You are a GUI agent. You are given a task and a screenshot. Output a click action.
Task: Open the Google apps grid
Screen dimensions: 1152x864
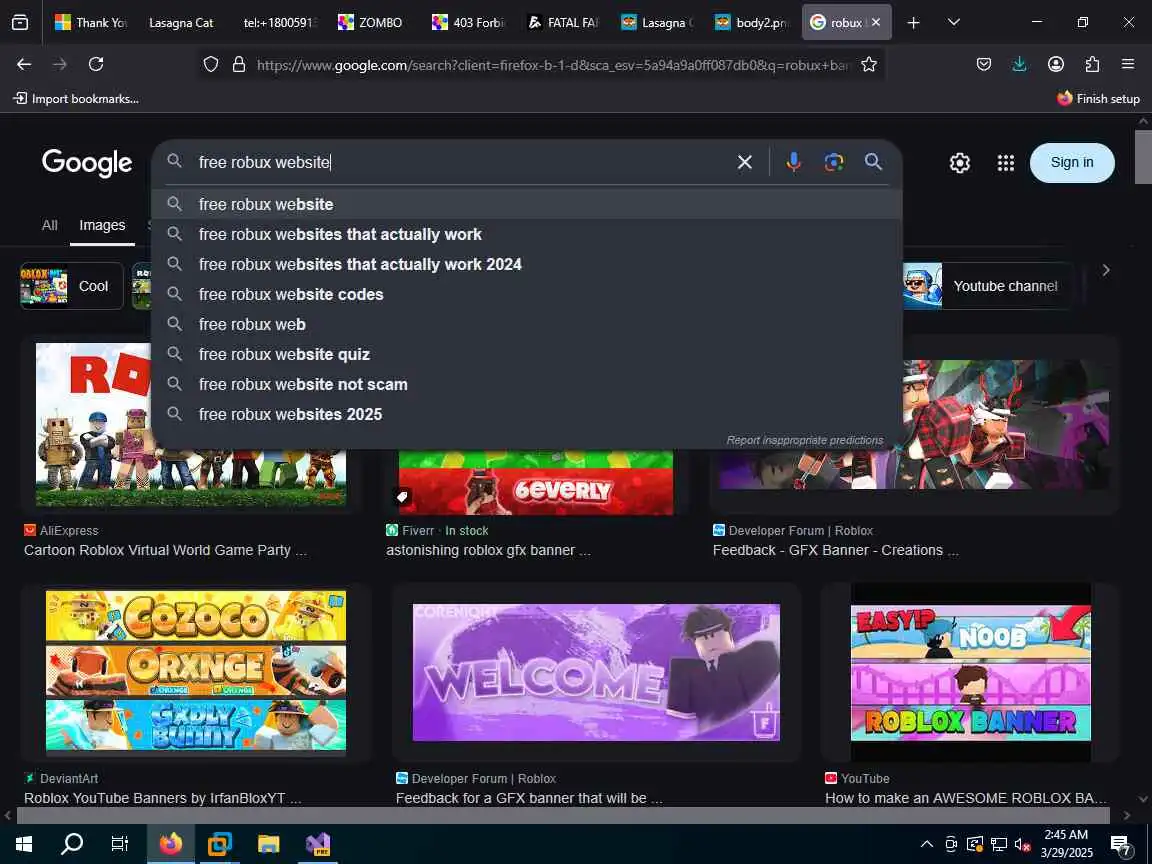[x=1006, y=163]
